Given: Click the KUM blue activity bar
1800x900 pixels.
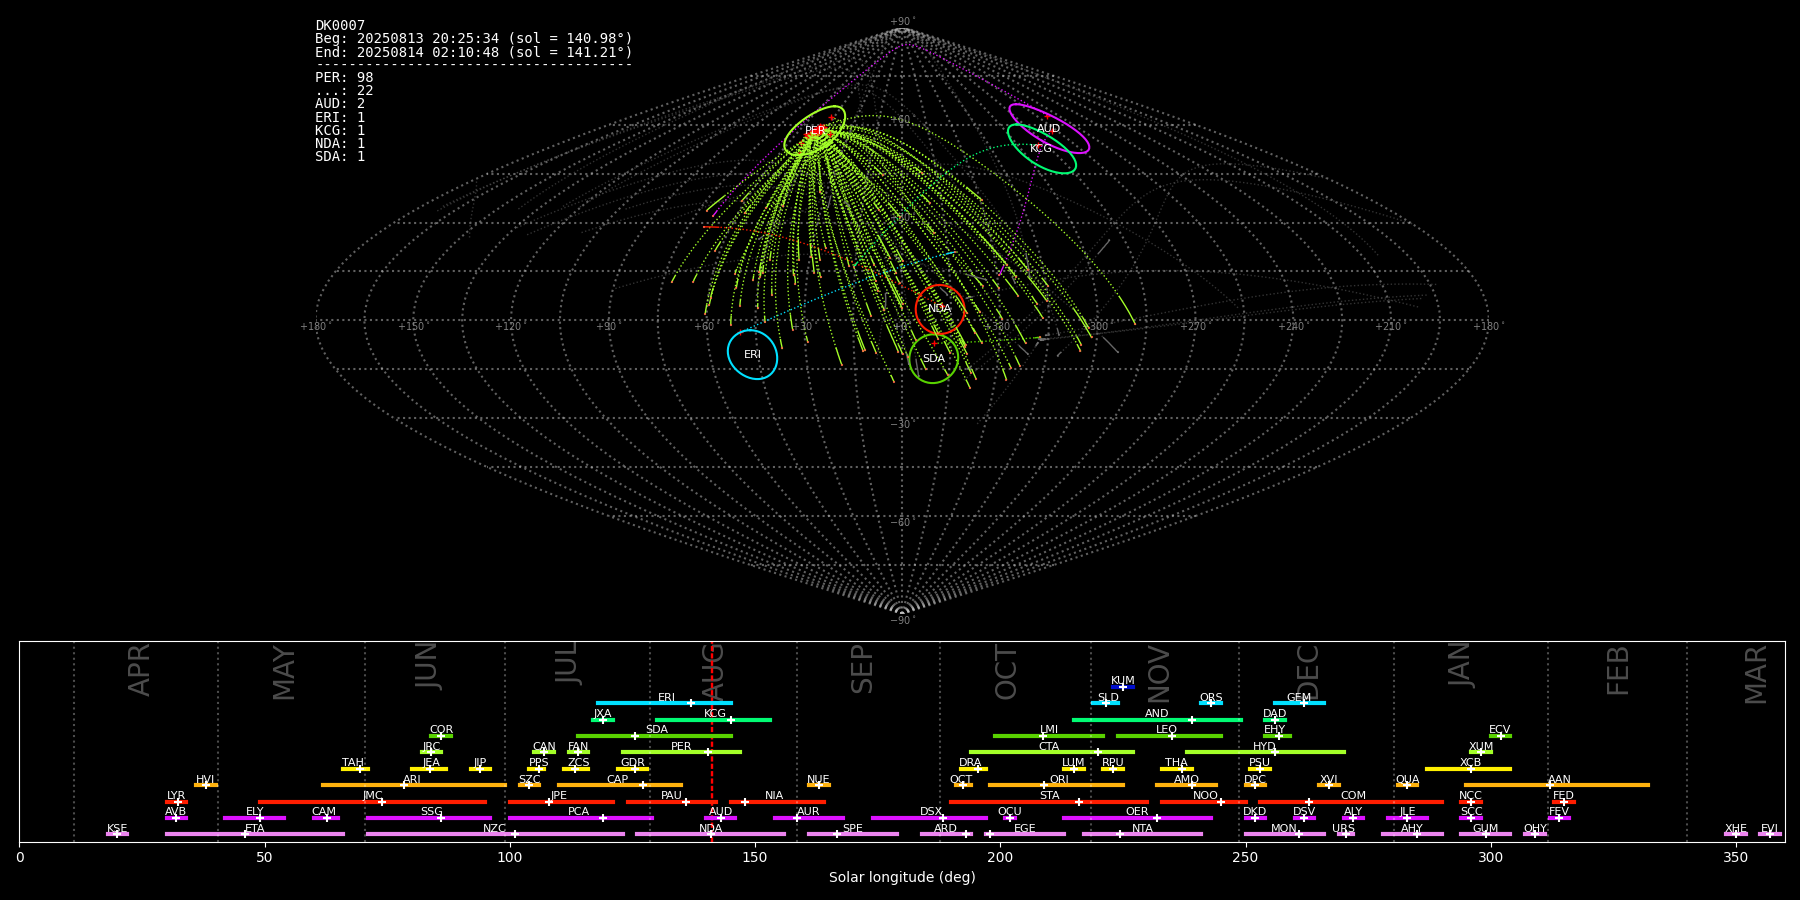Looking at the screenshot, I should [1123, 687].
